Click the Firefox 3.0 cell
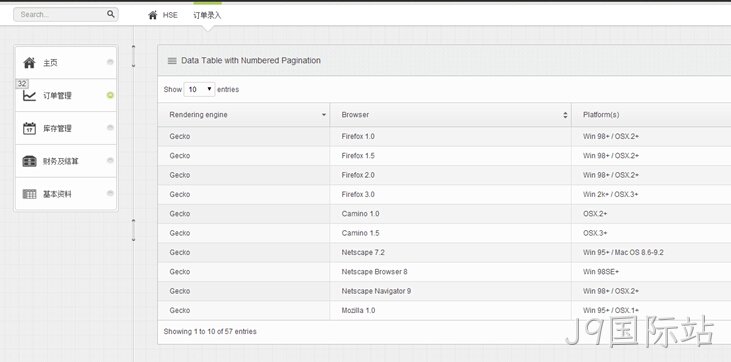 tap(450, 195)
